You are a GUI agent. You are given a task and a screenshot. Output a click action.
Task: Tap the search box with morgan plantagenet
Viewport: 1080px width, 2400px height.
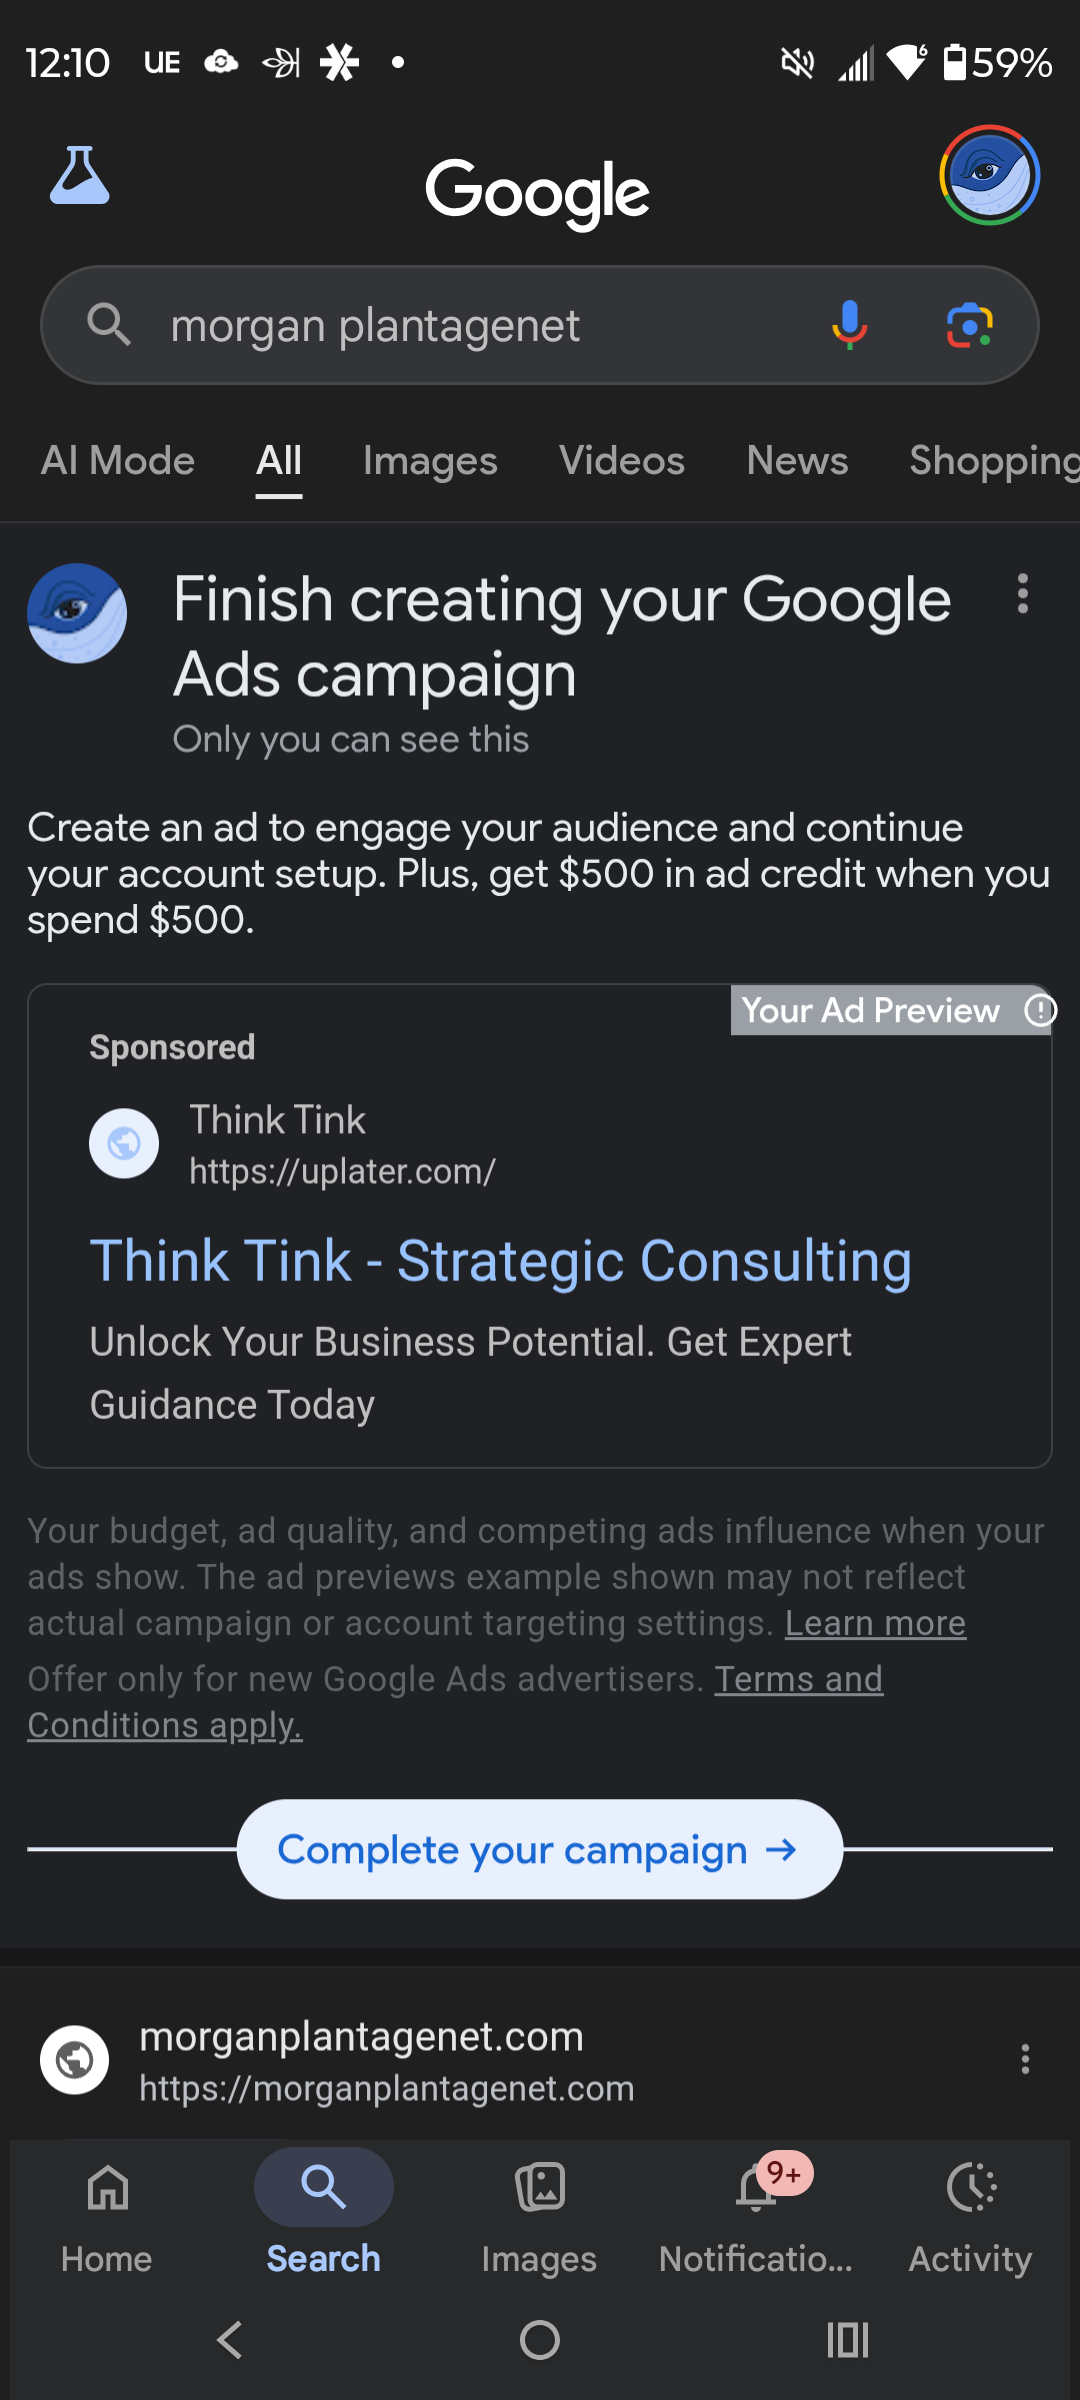pyautogui.click(x=480, y=326)
